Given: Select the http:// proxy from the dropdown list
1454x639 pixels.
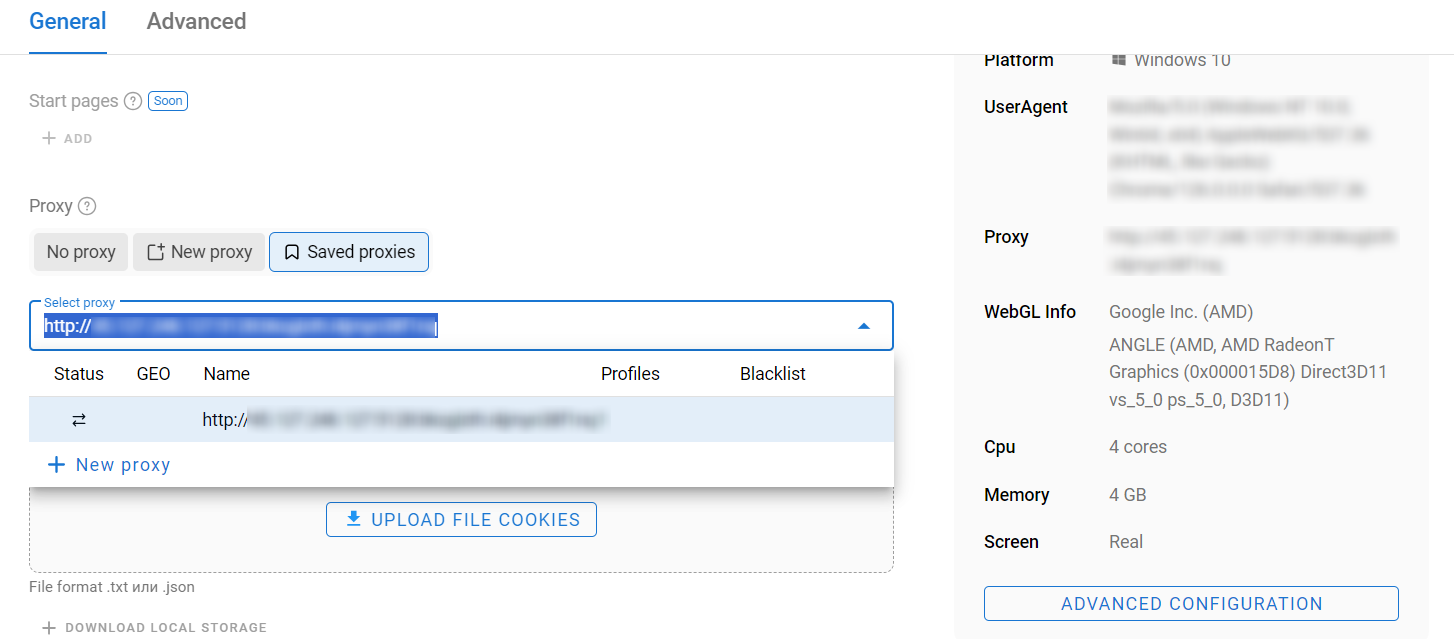Looking at the screenshot, I should tap(400, 419).
